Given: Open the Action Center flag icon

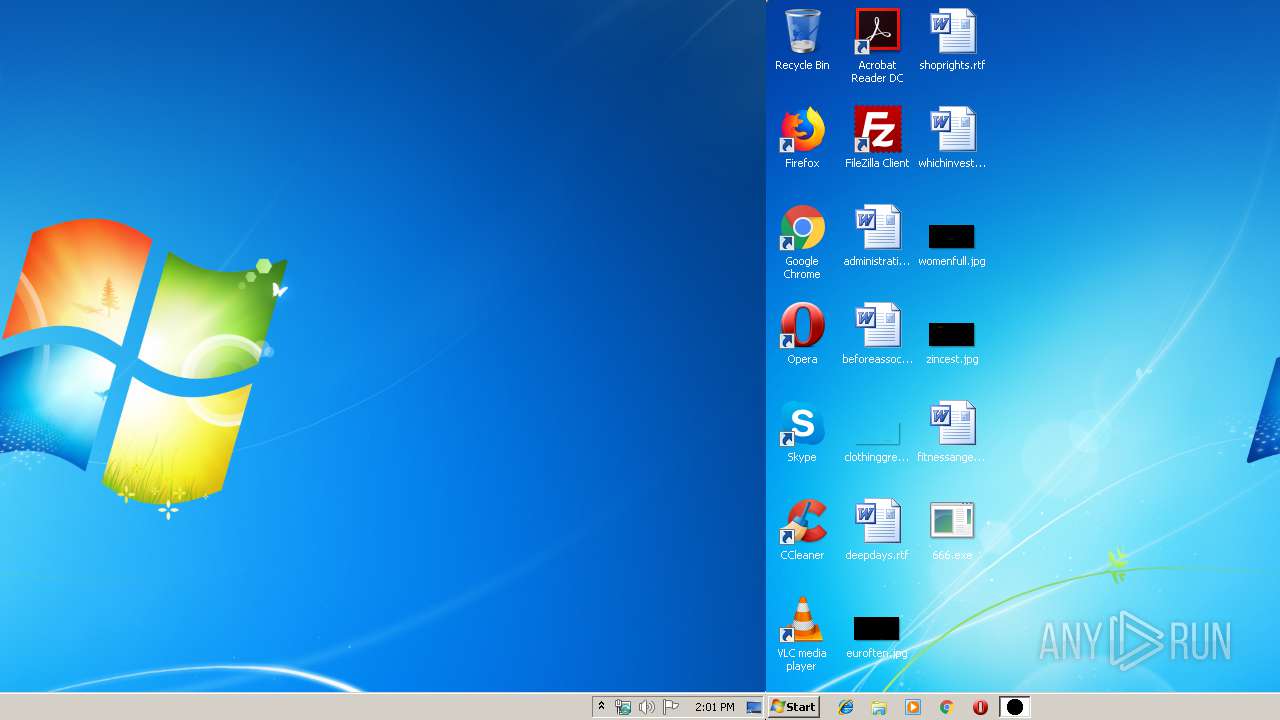Looking at the screenshot, I should (x=671, y=707).
